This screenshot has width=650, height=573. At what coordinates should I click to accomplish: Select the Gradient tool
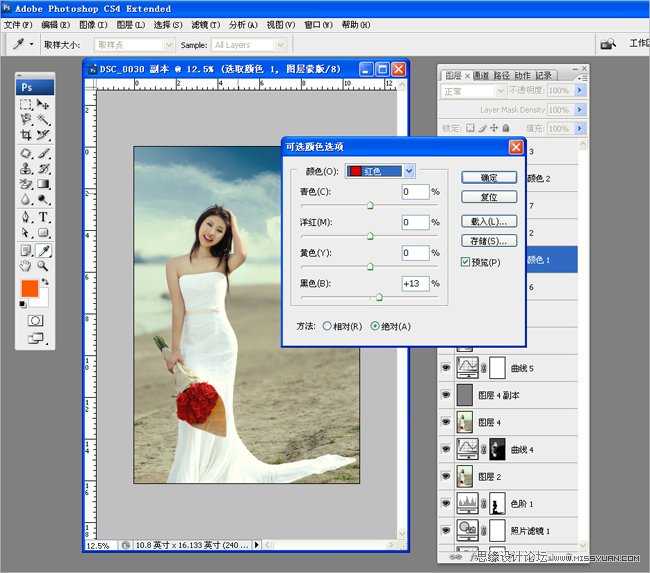click(x=44, y=185)
